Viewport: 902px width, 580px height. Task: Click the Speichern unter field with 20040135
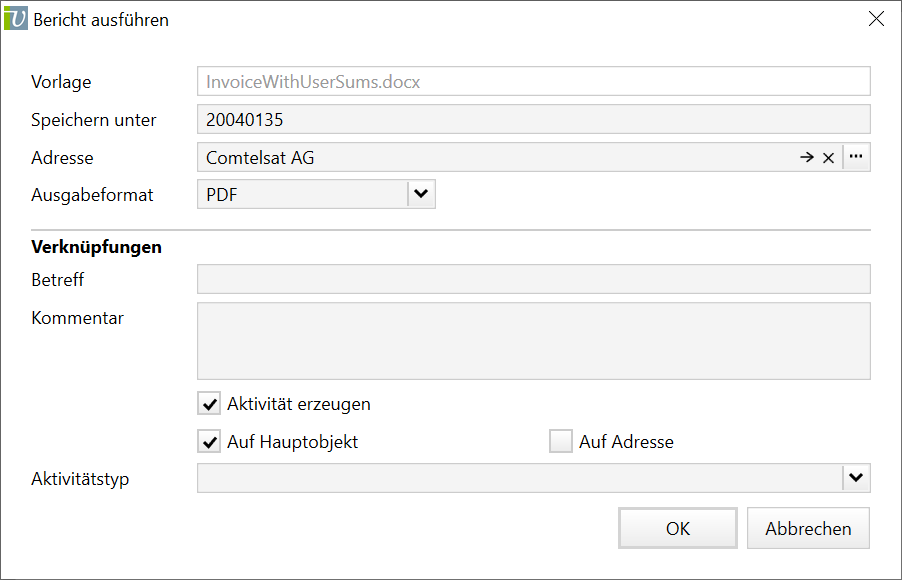pyautogui.click(x=533, y=120)
